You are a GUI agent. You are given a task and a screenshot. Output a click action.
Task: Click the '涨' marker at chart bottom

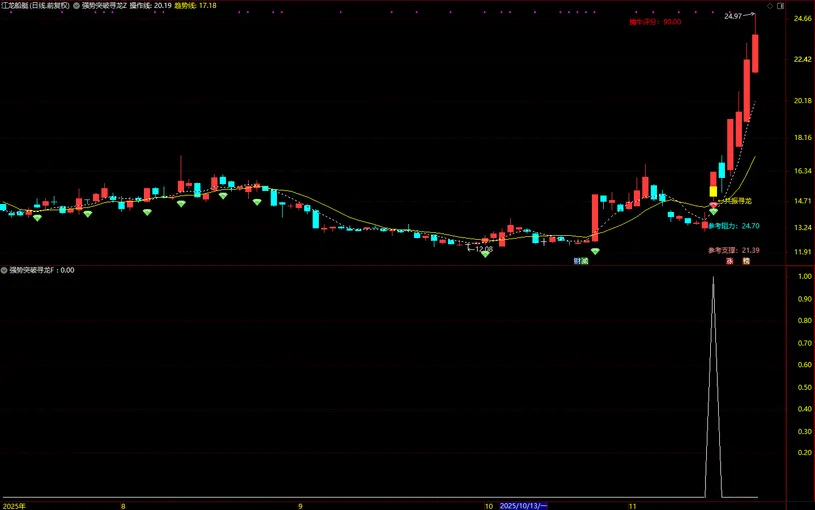pyautogui.click(x=730, y=261)
